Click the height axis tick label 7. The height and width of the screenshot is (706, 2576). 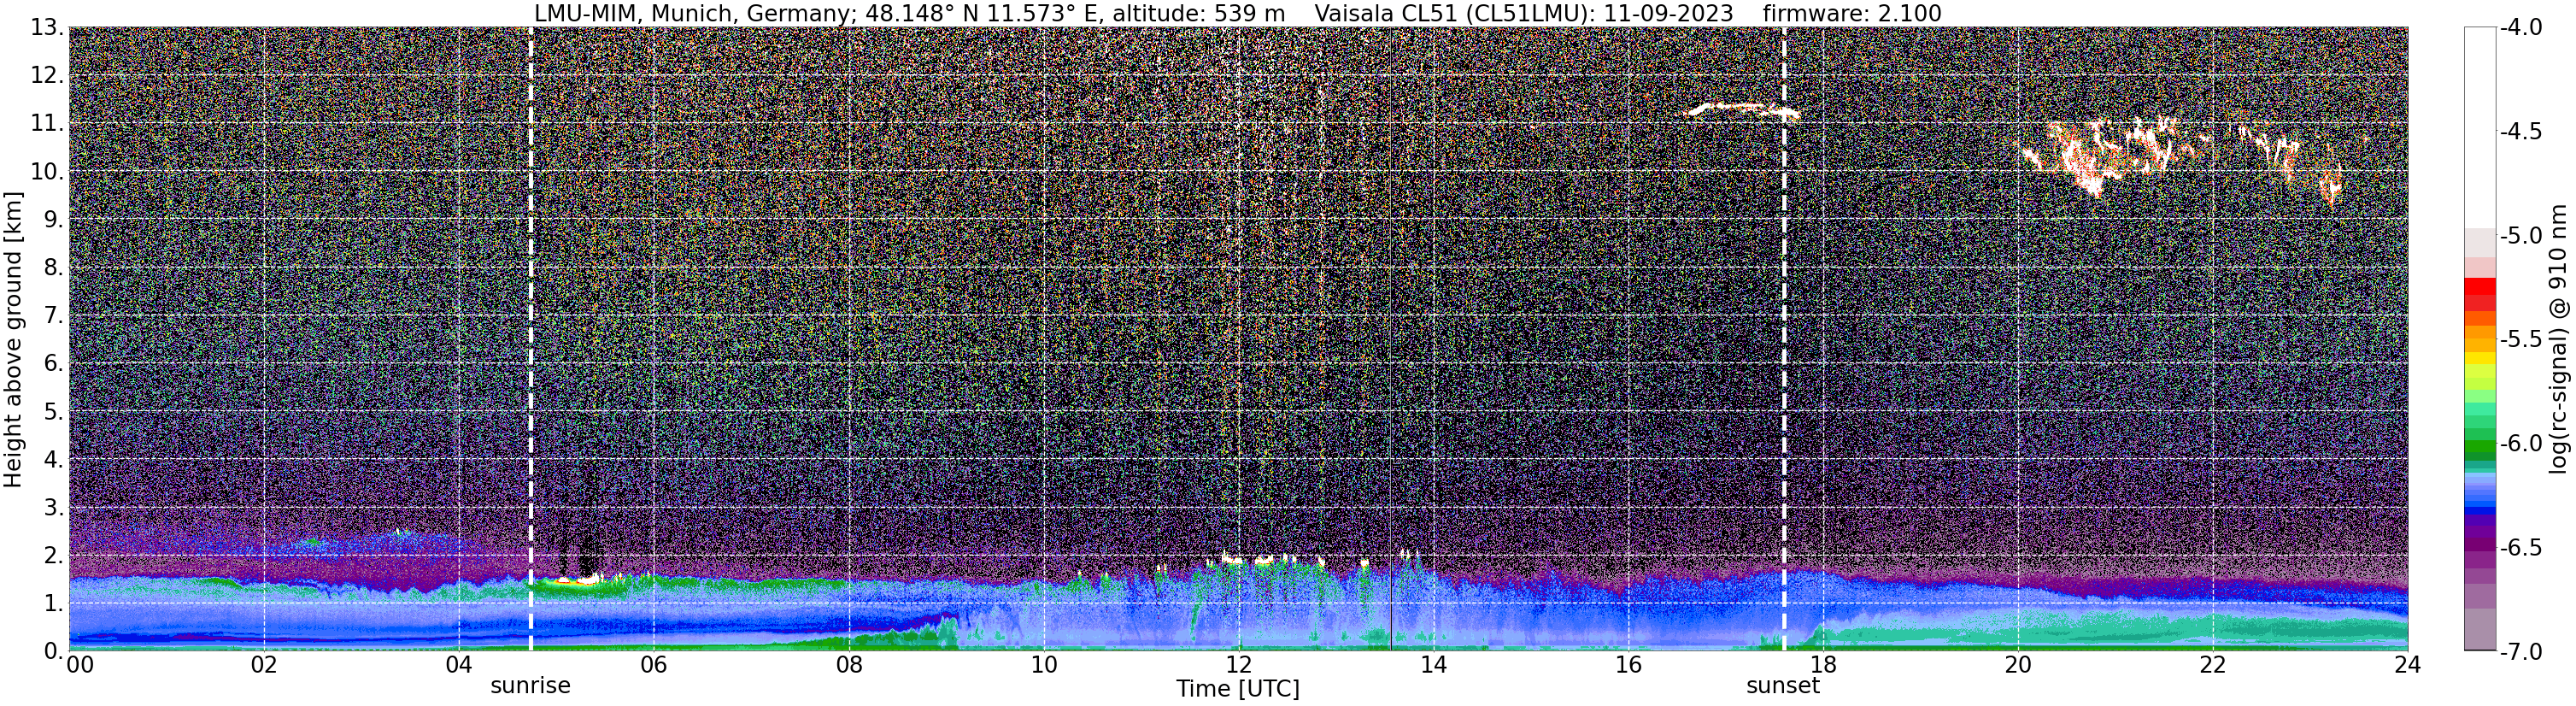tap(53, 316)
